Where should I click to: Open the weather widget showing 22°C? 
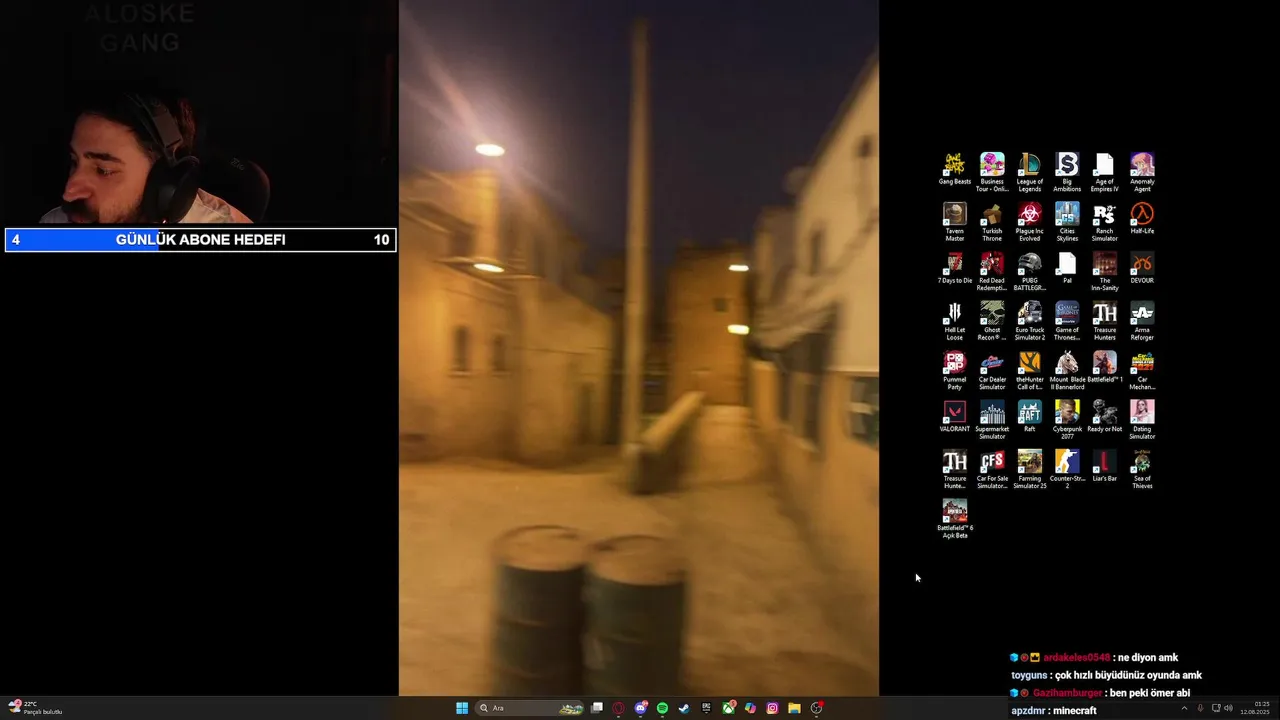click(35, 708)
